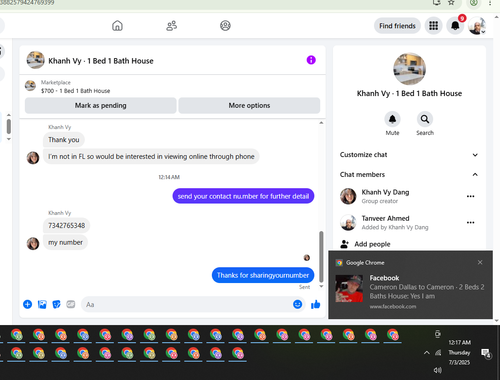
Task: Click the 'my number' message bubble
Action: tap(65, 242)
